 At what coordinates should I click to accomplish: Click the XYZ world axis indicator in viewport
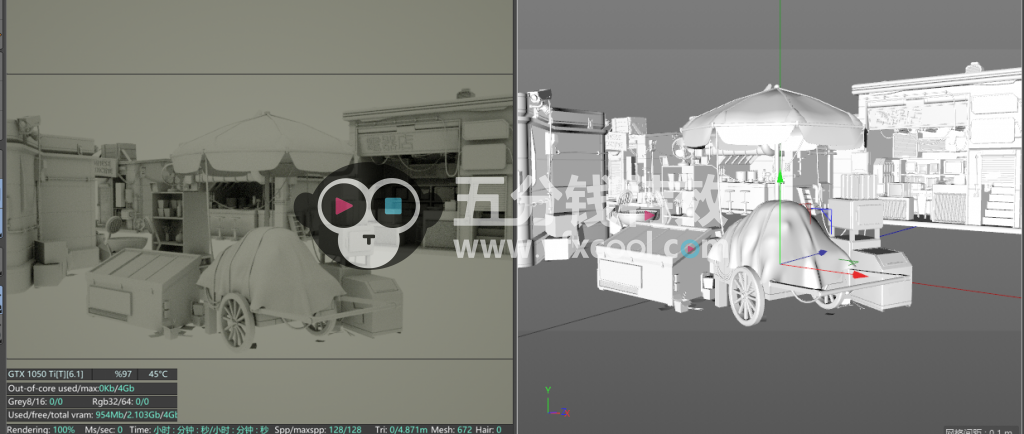coord(556,402)
